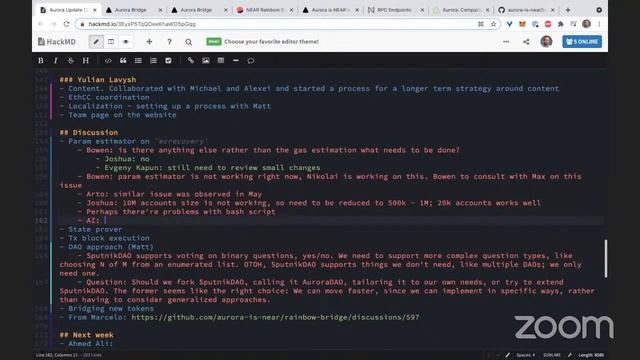Image resolution: width=640 pixels, height=360 pixels.
Task: Switch to edit-only mode (pencil)
Action: coord(96,42)
